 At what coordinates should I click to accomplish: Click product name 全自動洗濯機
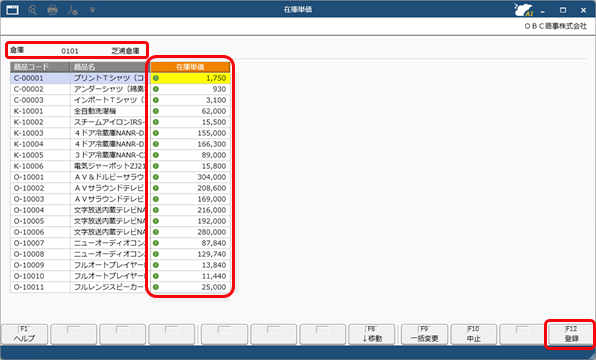click(95, 111)
